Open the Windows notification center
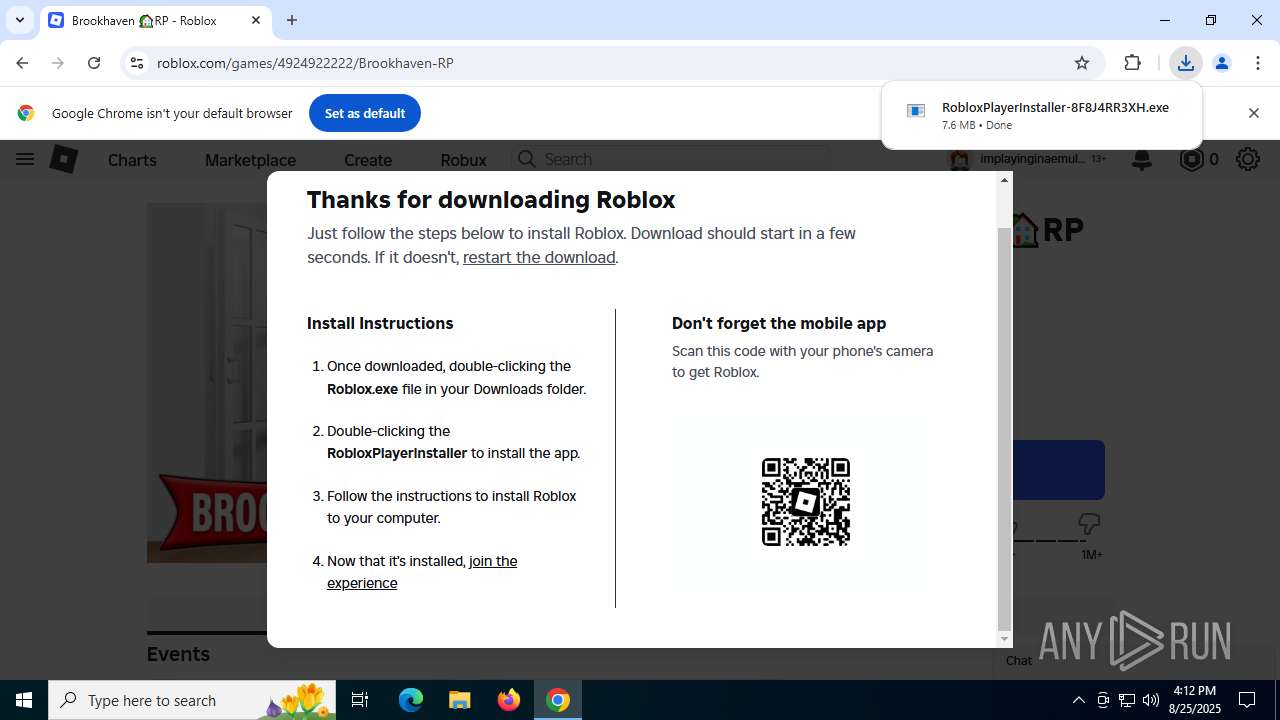1280x720 pixels. tap(1247, 700)
